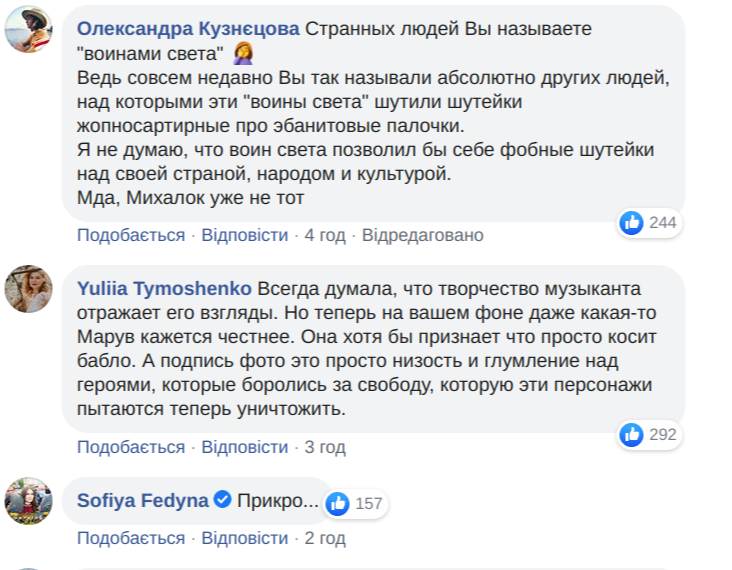Like Sofiya Fedyna's comment via Подобається
732x570 pixels.
131,538
